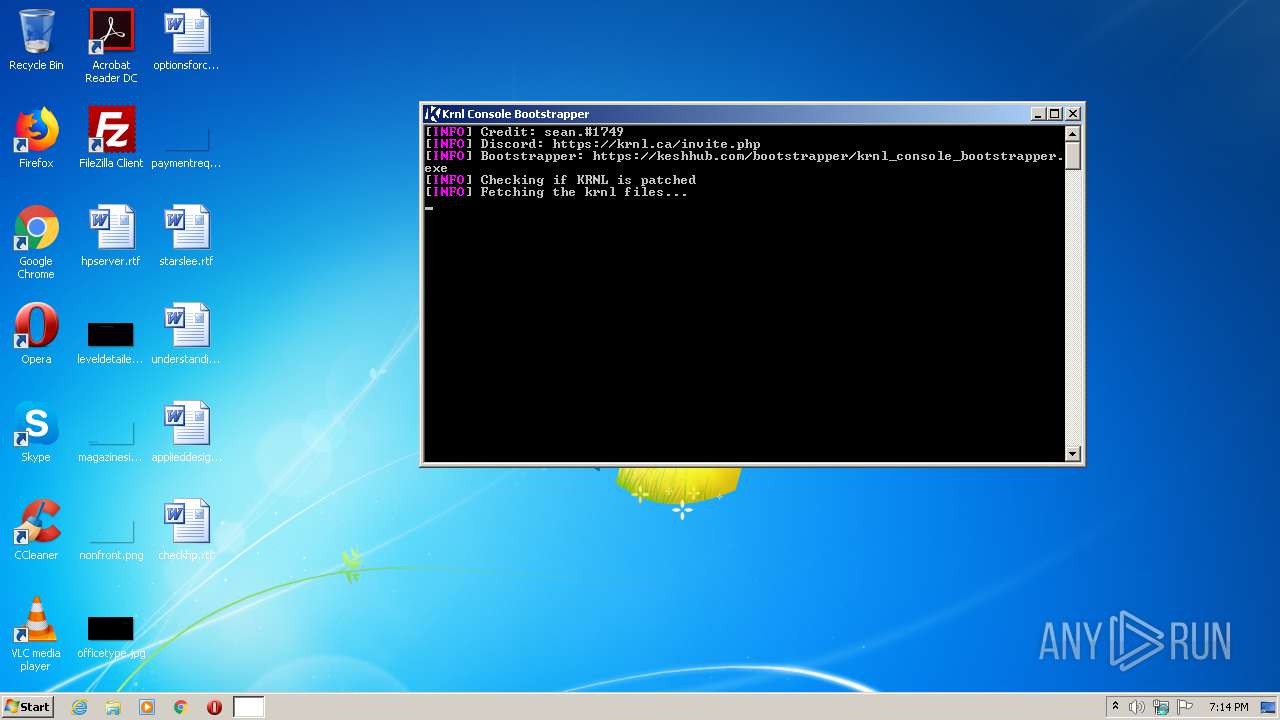This screenshot has width=1280, height=720.
Task: Select the understandi... Word document
Action: [x=186, y=335]
